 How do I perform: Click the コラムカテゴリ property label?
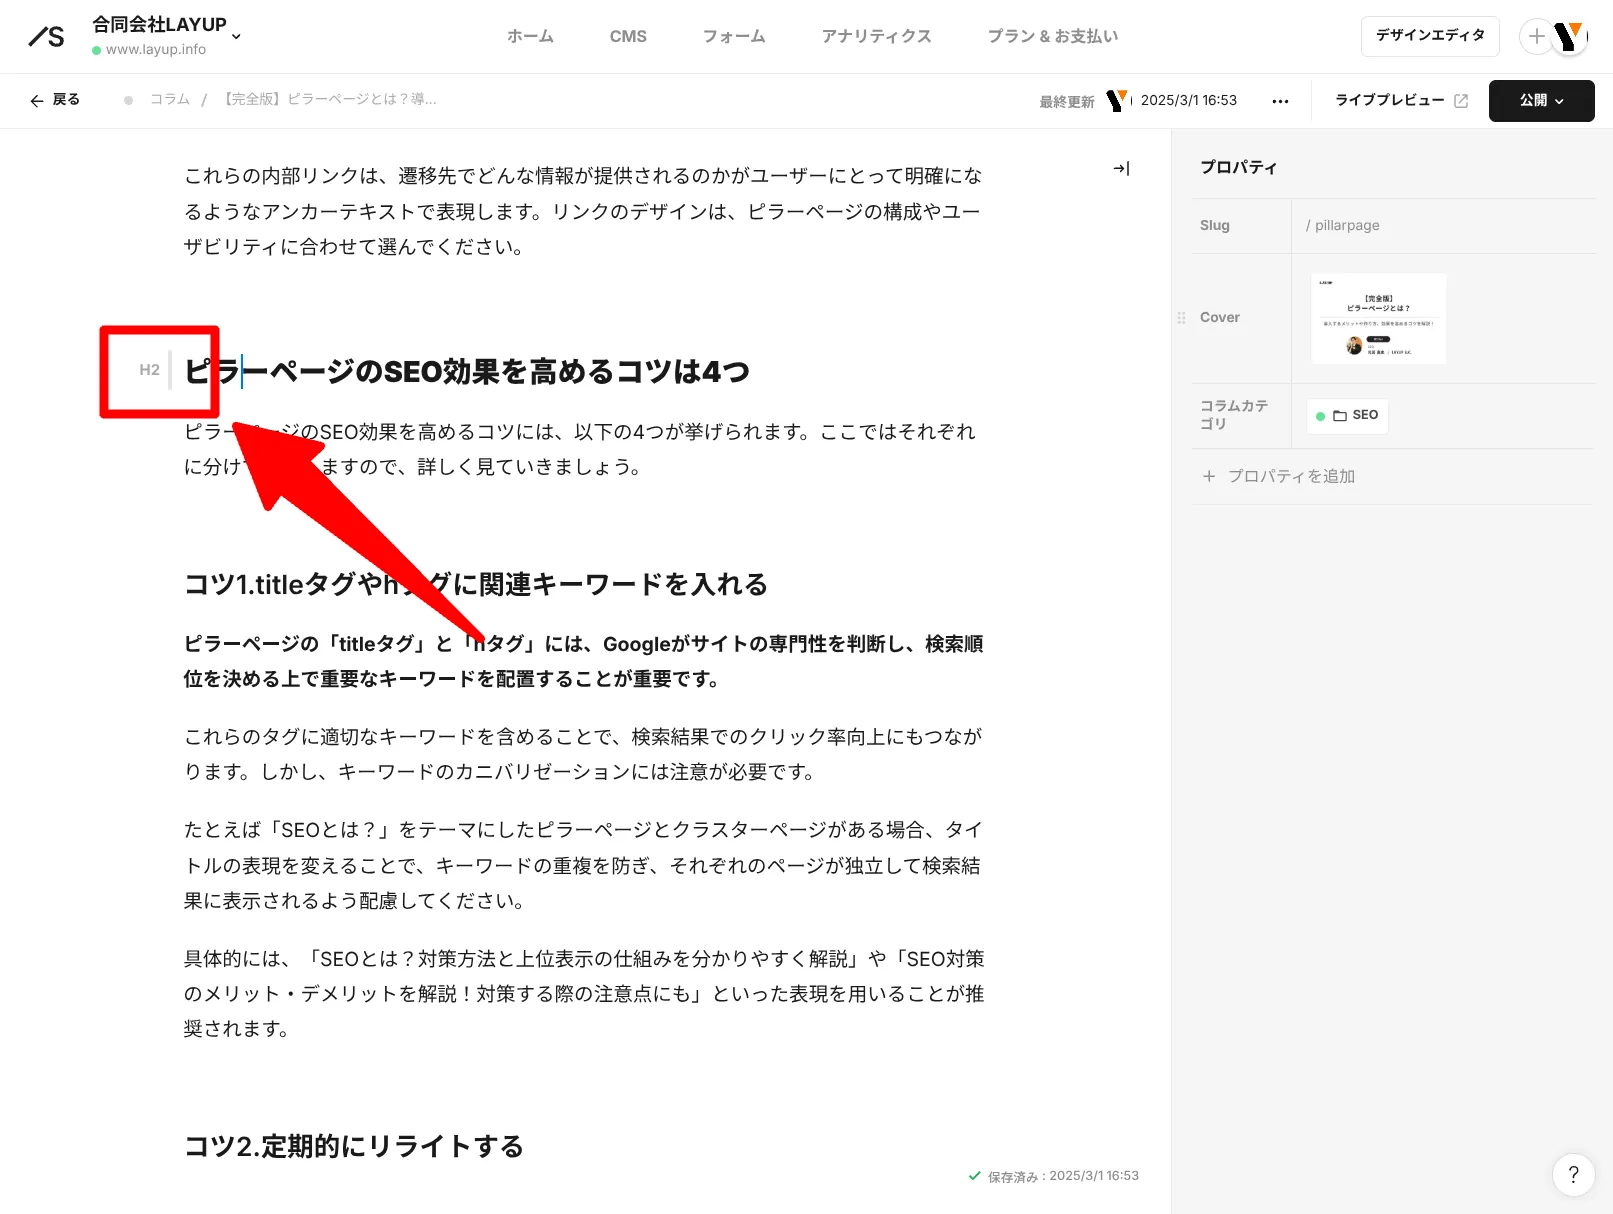[x=1234, y=415]
